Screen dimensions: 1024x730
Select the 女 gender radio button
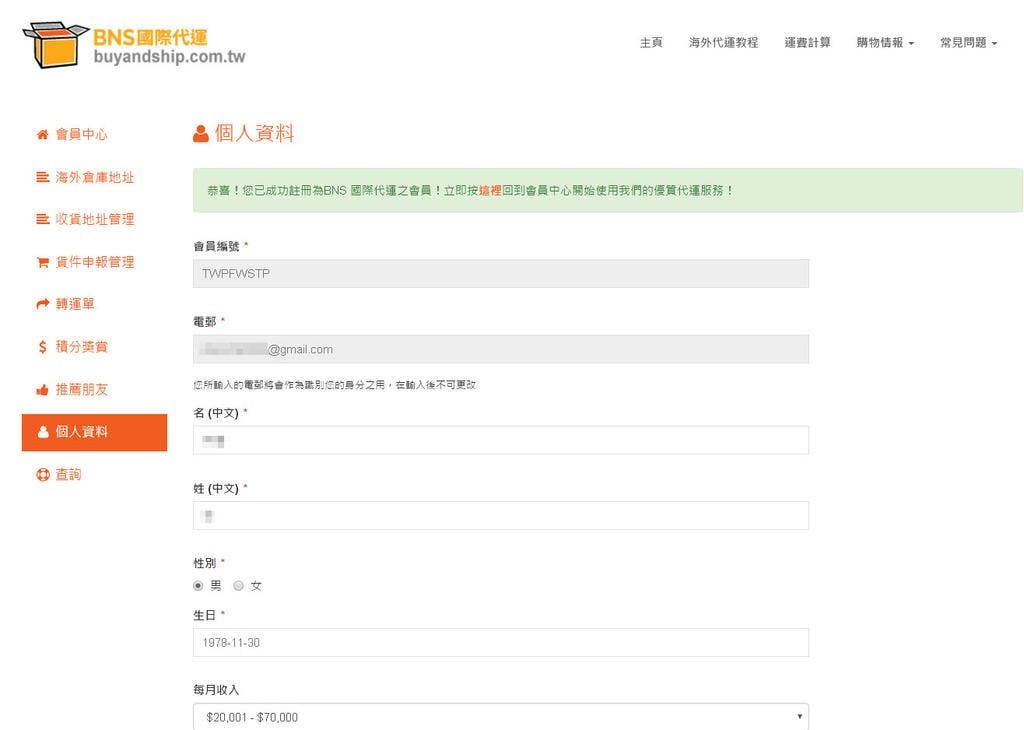pos(238,586)
